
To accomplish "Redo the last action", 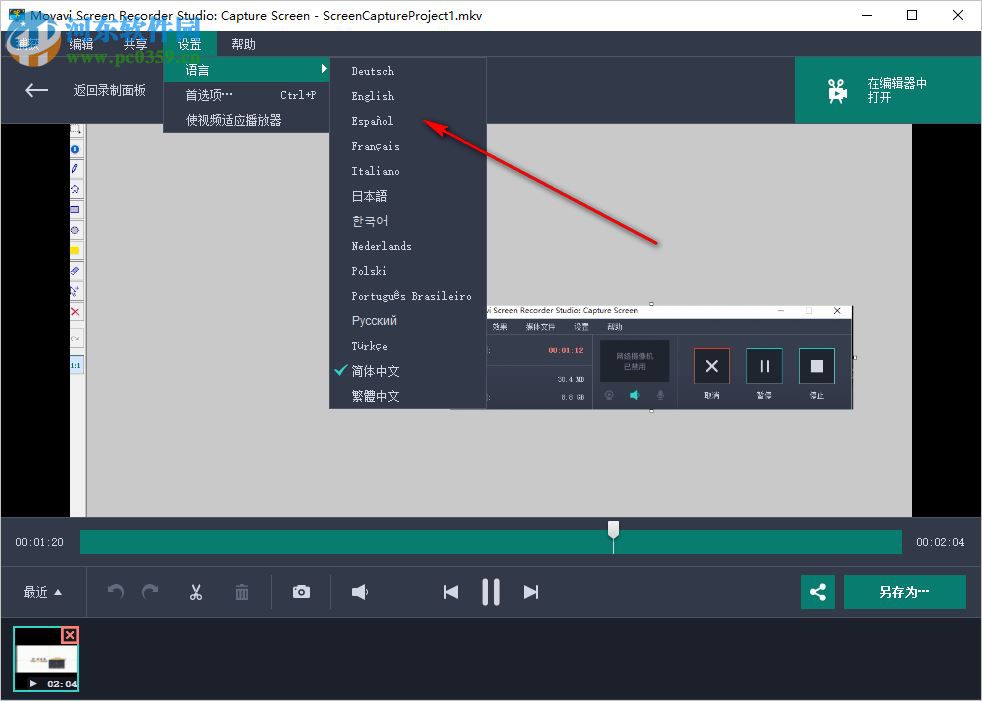I will [150, 592].
